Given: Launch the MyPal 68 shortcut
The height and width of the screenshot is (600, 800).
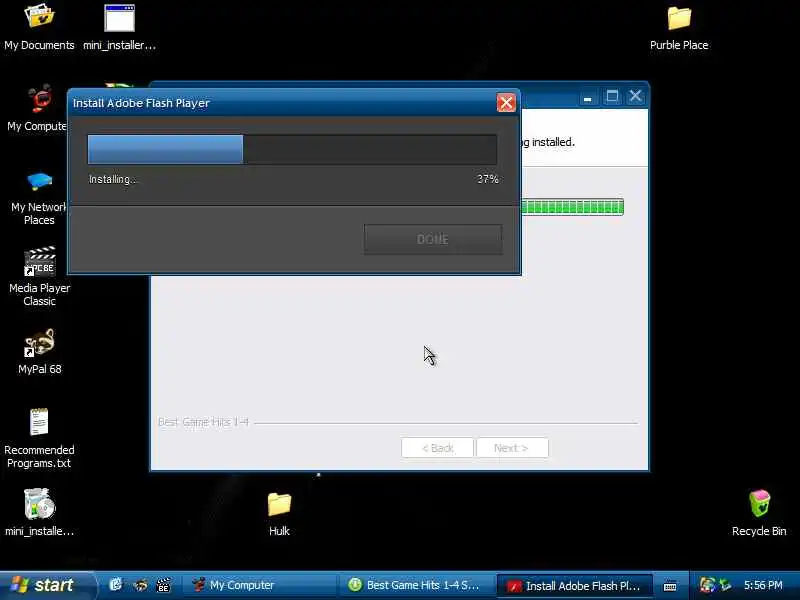Looking at the screenshot, I should (x=39, y=352).
